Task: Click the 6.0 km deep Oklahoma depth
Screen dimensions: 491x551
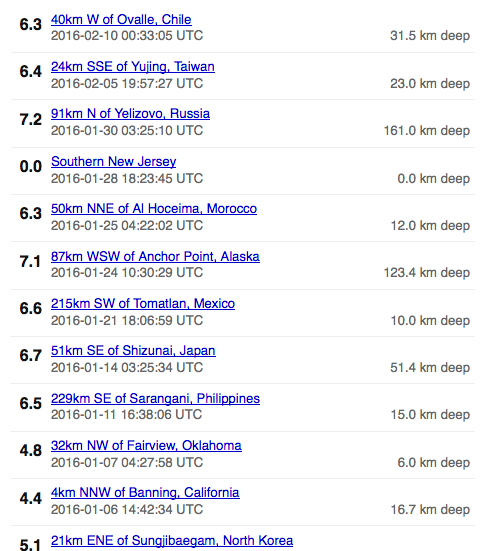Action: (x=434, y=462)
